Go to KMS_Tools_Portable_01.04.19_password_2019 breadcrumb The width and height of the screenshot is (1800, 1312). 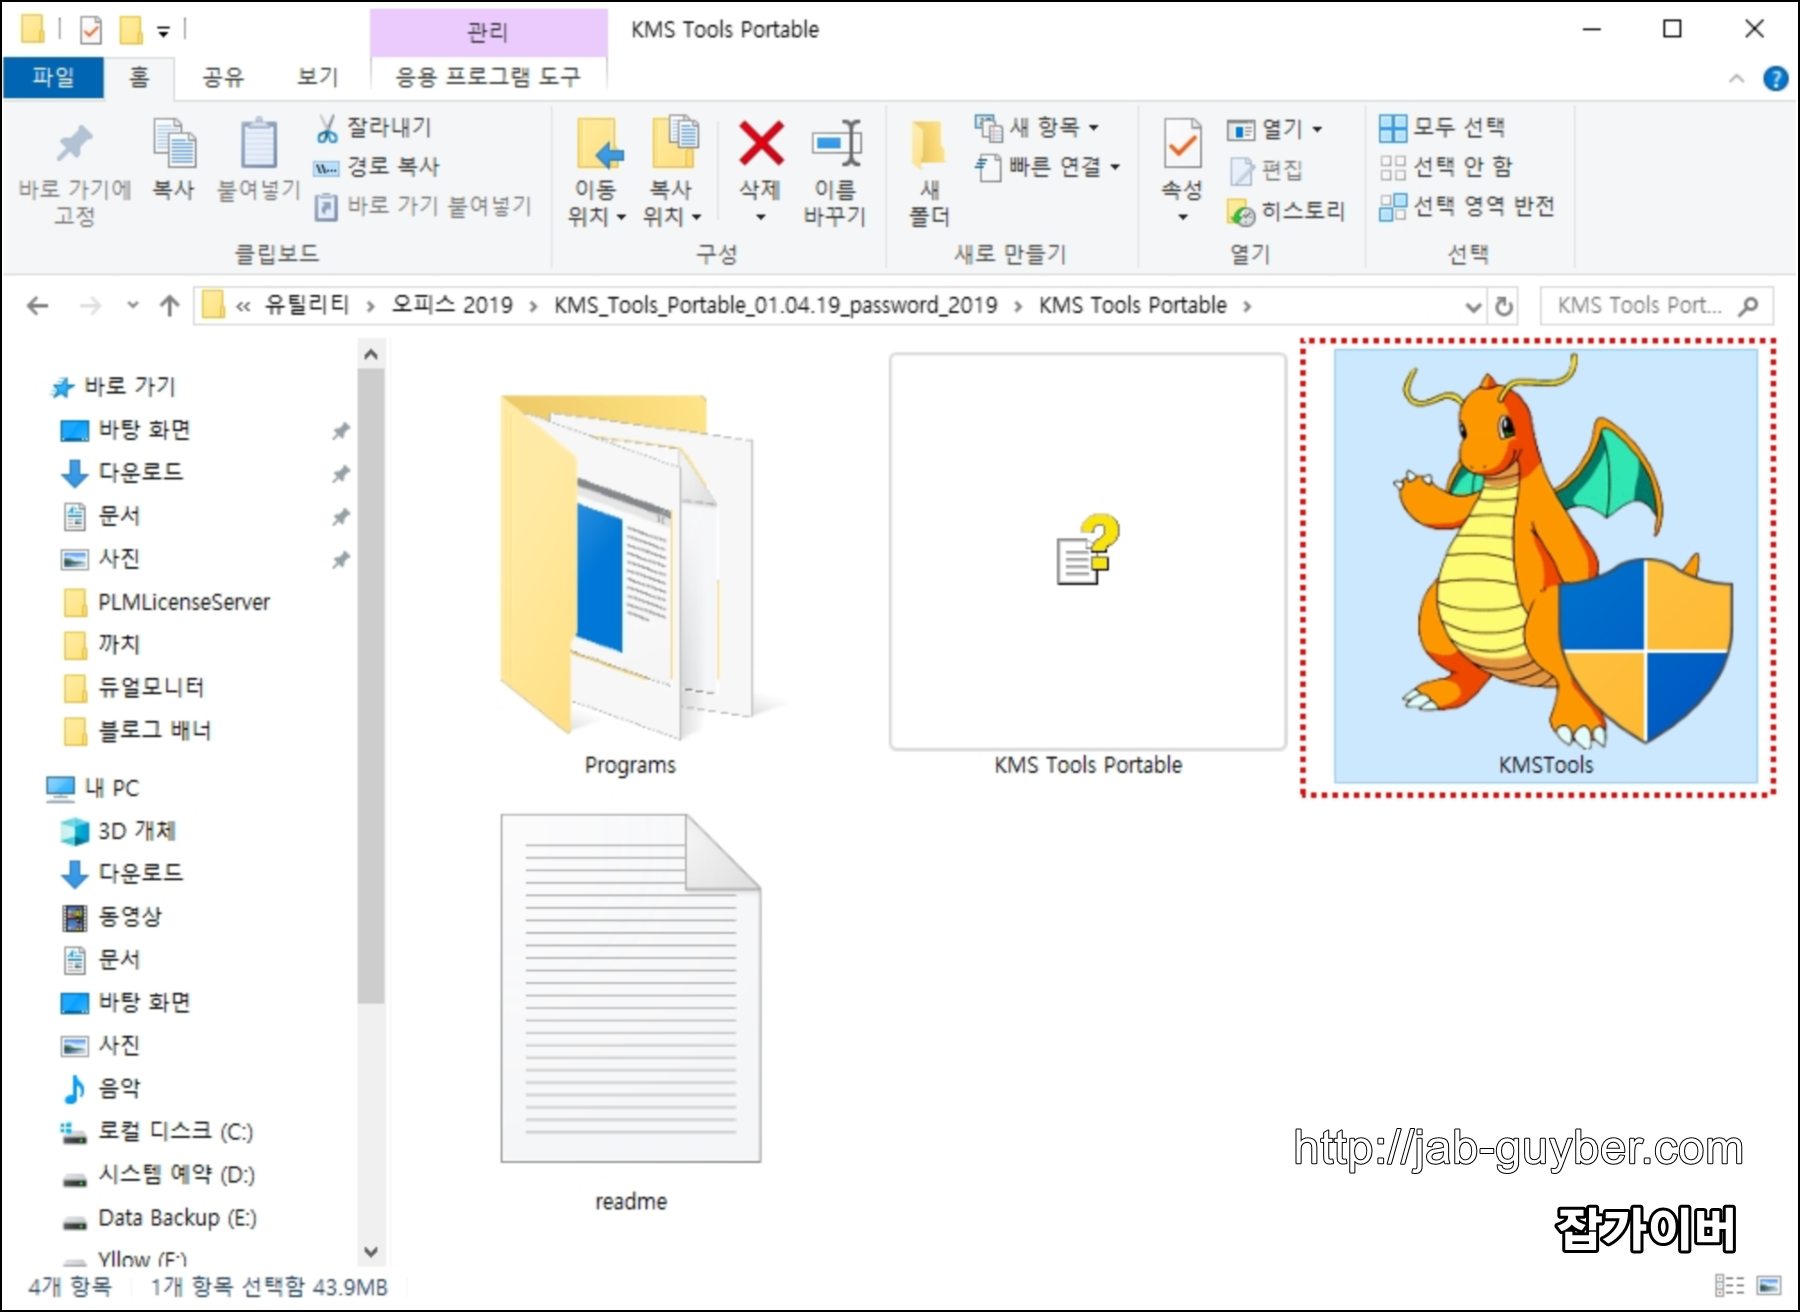pos(775,305)
